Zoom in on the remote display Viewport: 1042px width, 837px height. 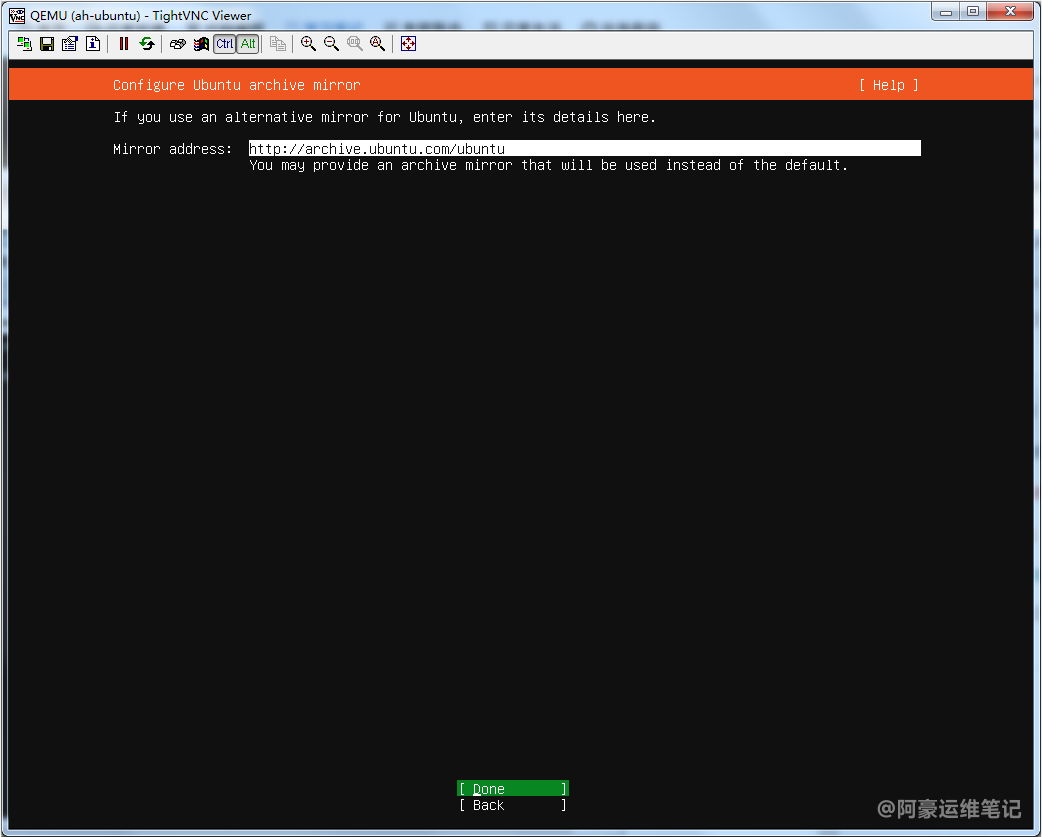[x=308, y=44]
